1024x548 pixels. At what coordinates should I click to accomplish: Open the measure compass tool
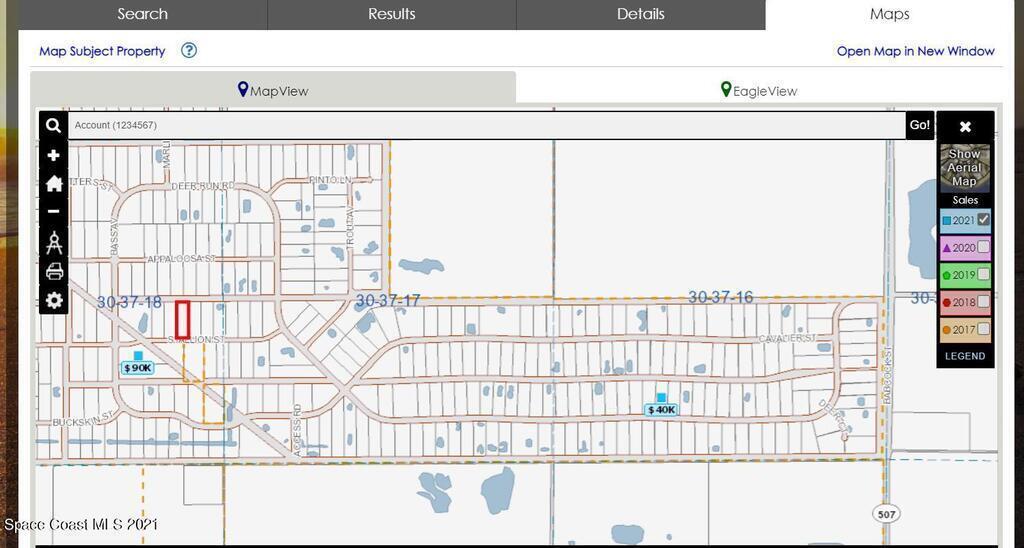[54, 242]
